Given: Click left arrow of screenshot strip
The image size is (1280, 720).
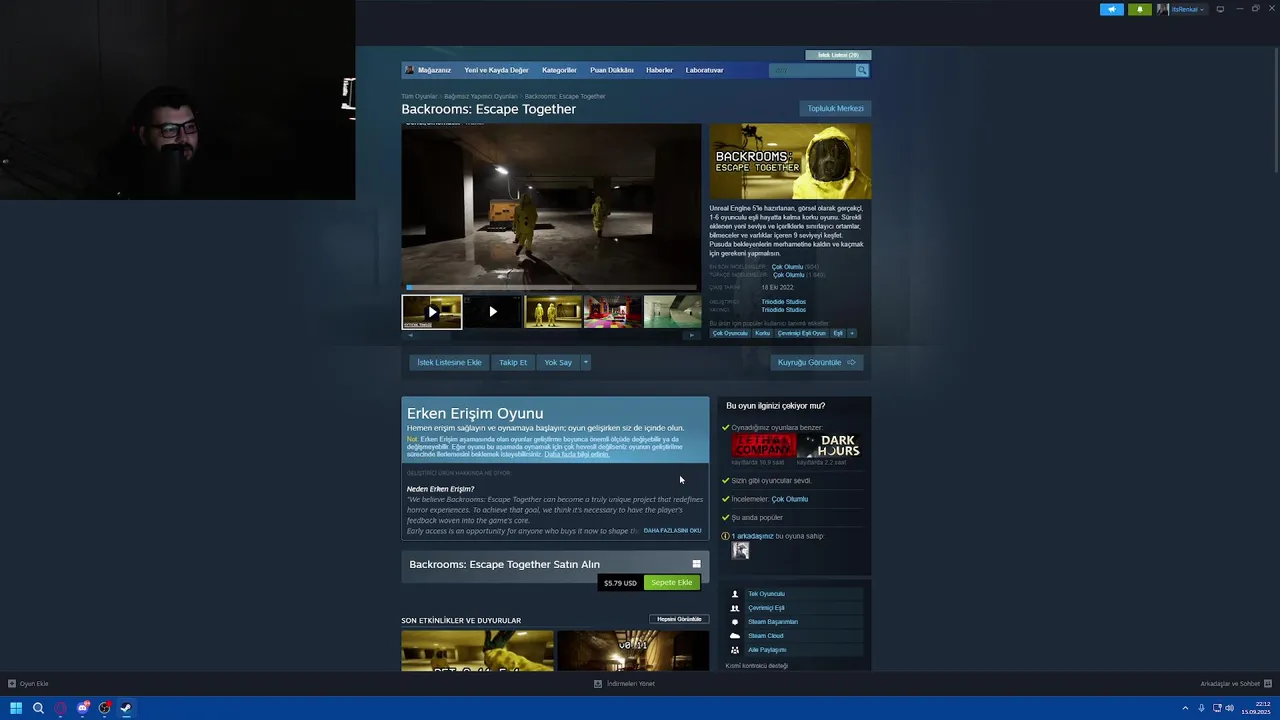Looking at the screenshot, I should point(410,335).
